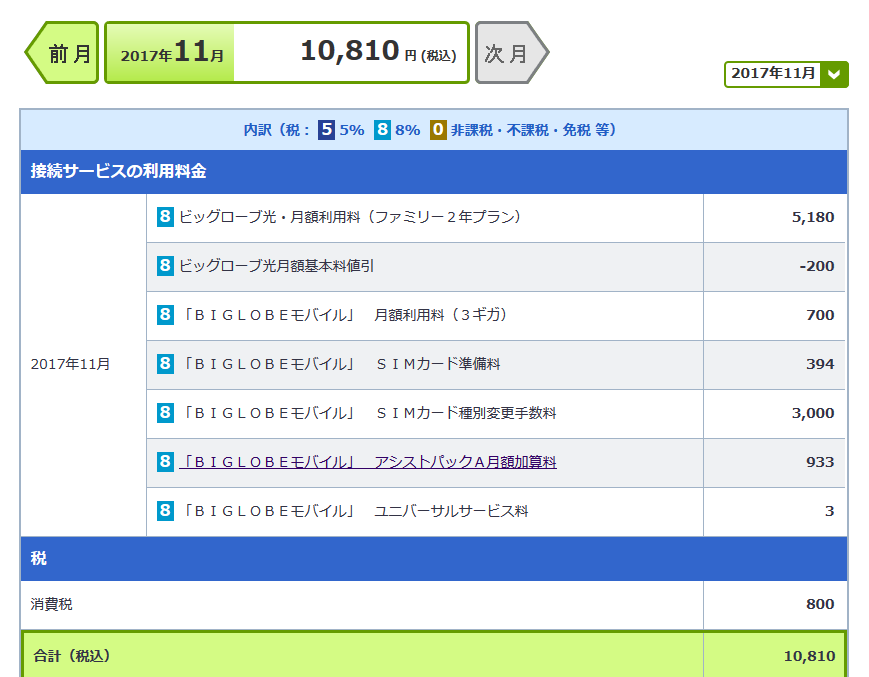Click the 8 tax icon beside ビッグローブ光・月額利用料
This screenshot has height=677, width=869.
tap(165, 217)
